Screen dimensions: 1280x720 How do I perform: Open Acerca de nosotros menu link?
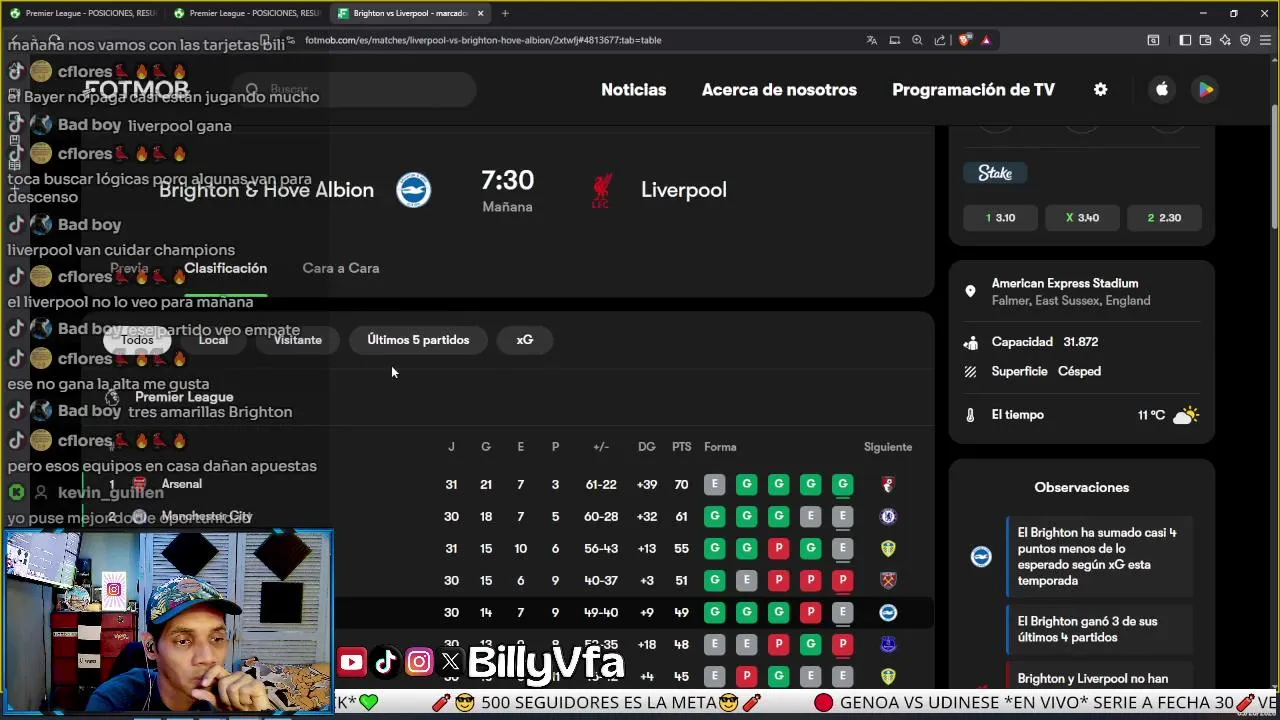pyautogui.click(x=779, y=89)
